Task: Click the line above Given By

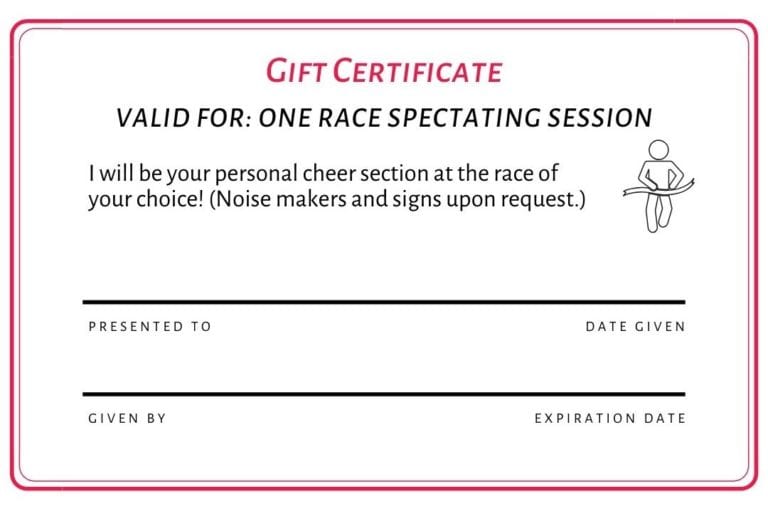Action: pyautogui.click(x=384, y=394)
